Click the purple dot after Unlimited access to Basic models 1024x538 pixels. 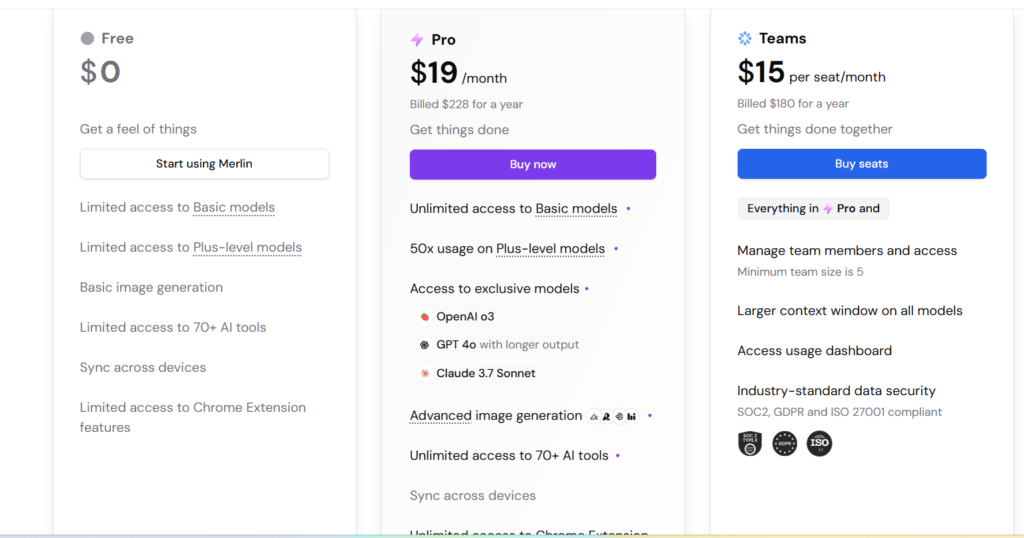pos(628,209)
